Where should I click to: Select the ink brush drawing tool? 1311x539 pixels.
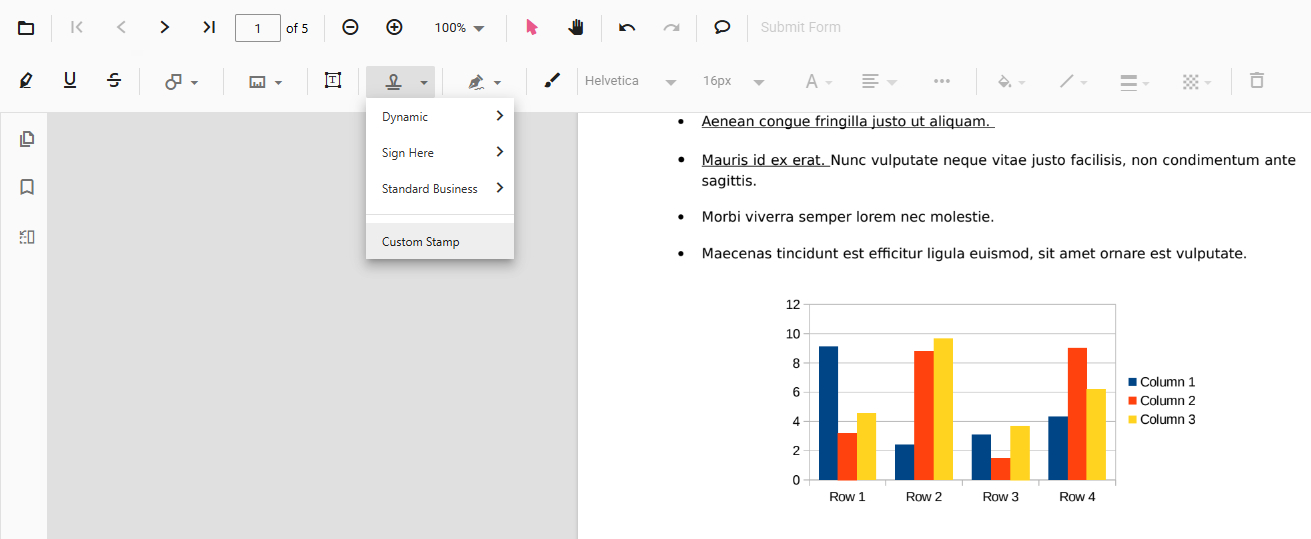point(552,81)
